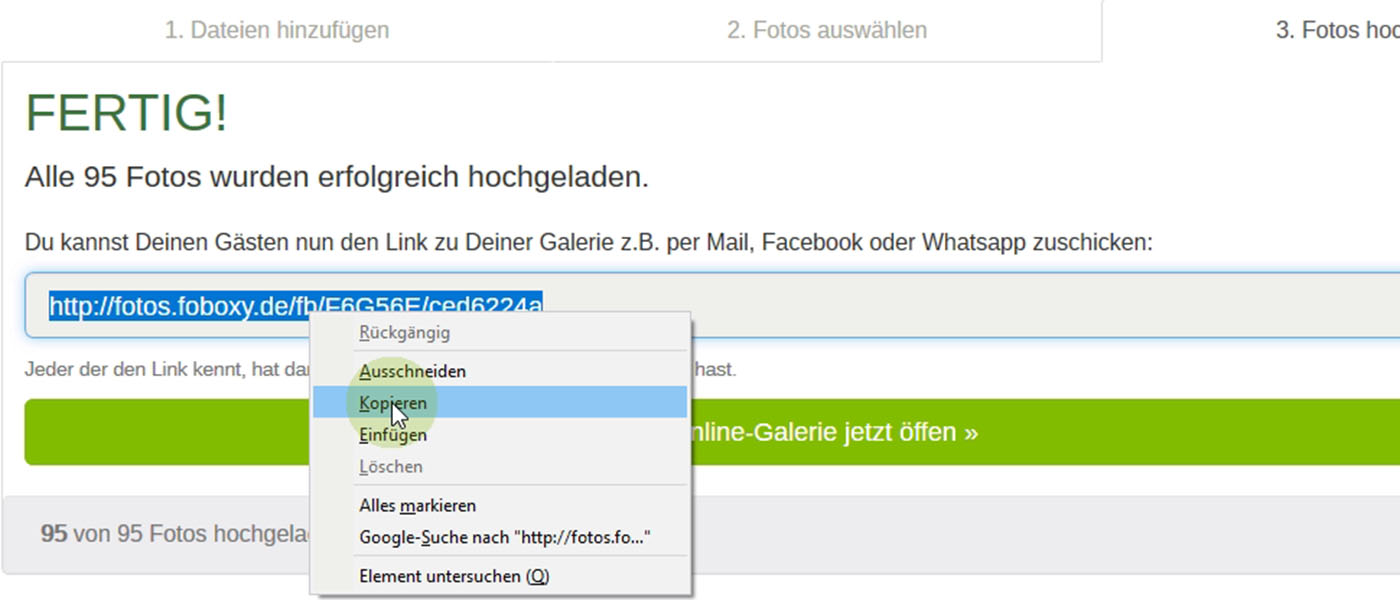Viewport: 1400px width, 600px height.
Task: Click empty space right of the URL text
Action: 1000,304
